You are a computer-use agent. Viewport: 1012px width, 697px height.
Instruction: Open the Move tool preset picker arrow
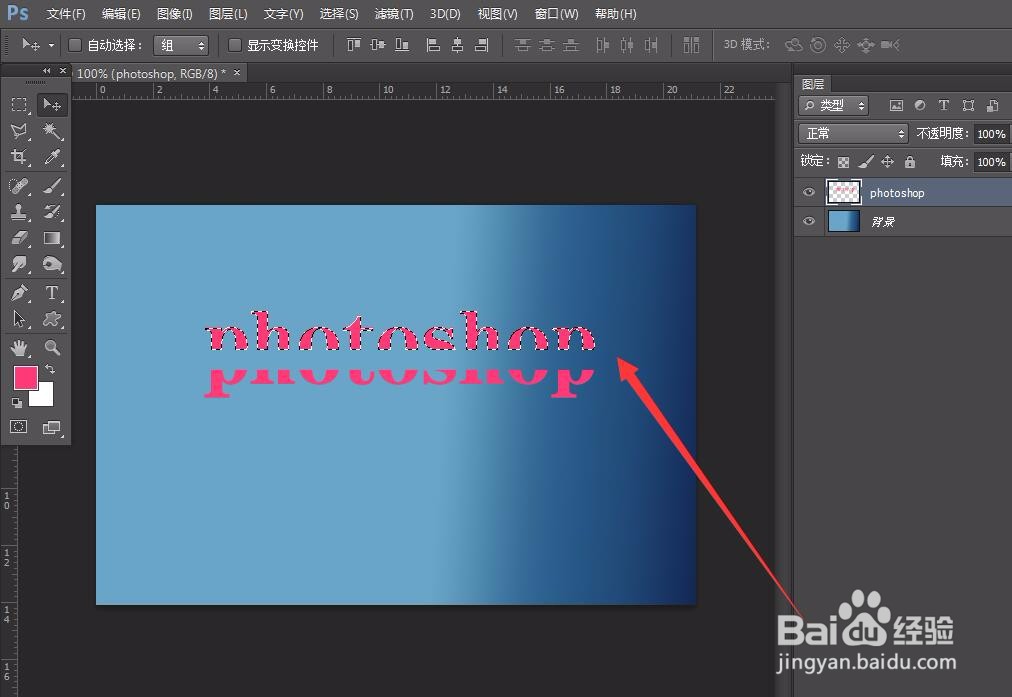[51, 45]
